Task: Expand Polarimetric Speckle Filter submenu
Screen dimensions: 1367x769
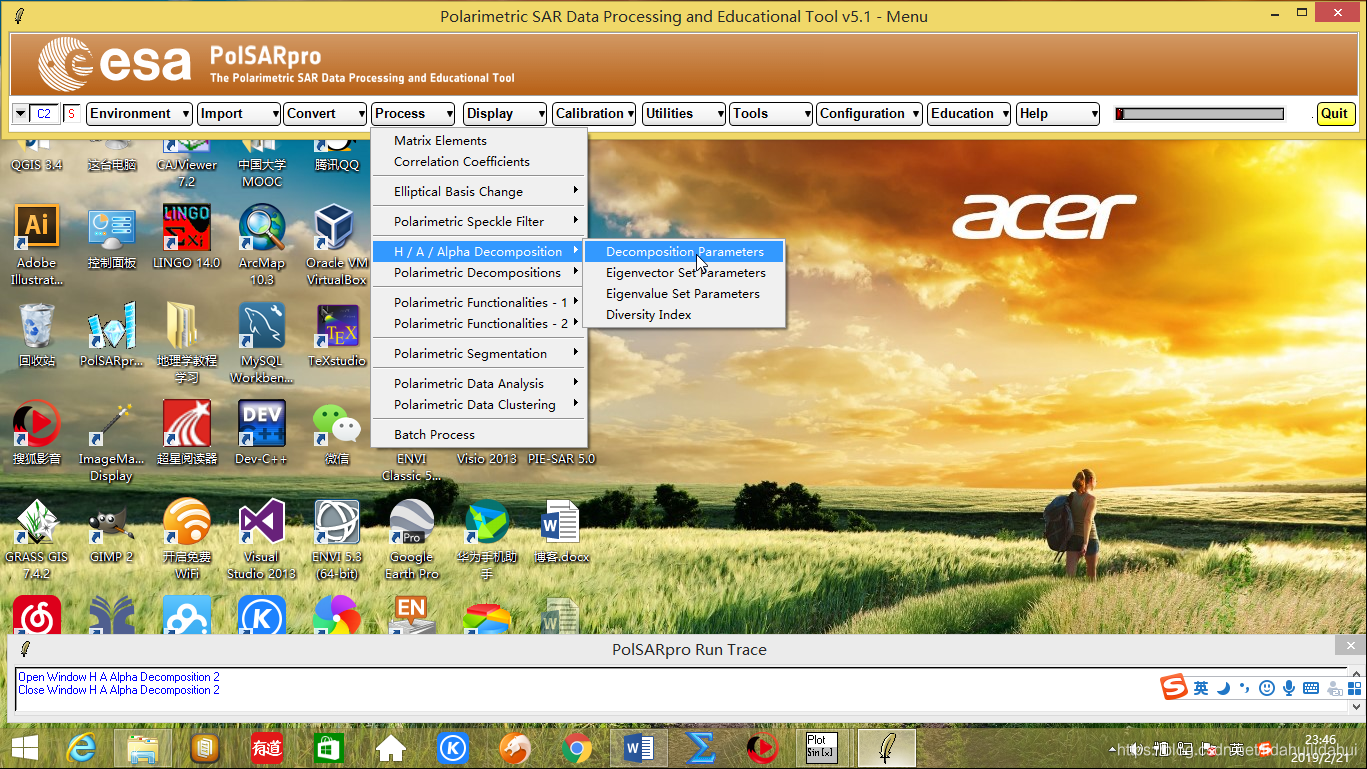Action: click(x=478, y=222)
